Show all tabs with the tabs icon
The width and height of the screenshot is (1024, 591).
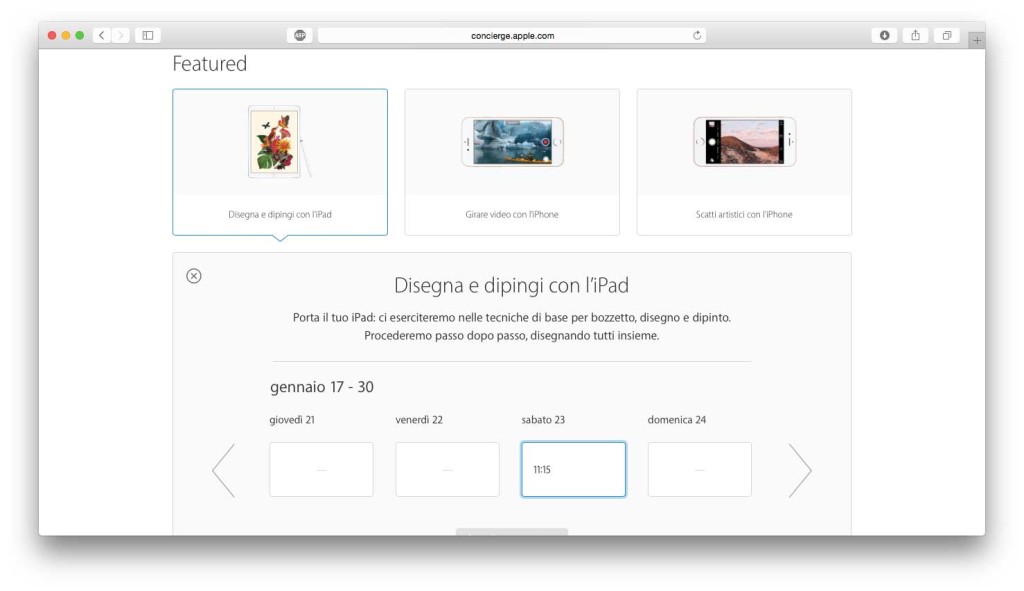[946, 34]
